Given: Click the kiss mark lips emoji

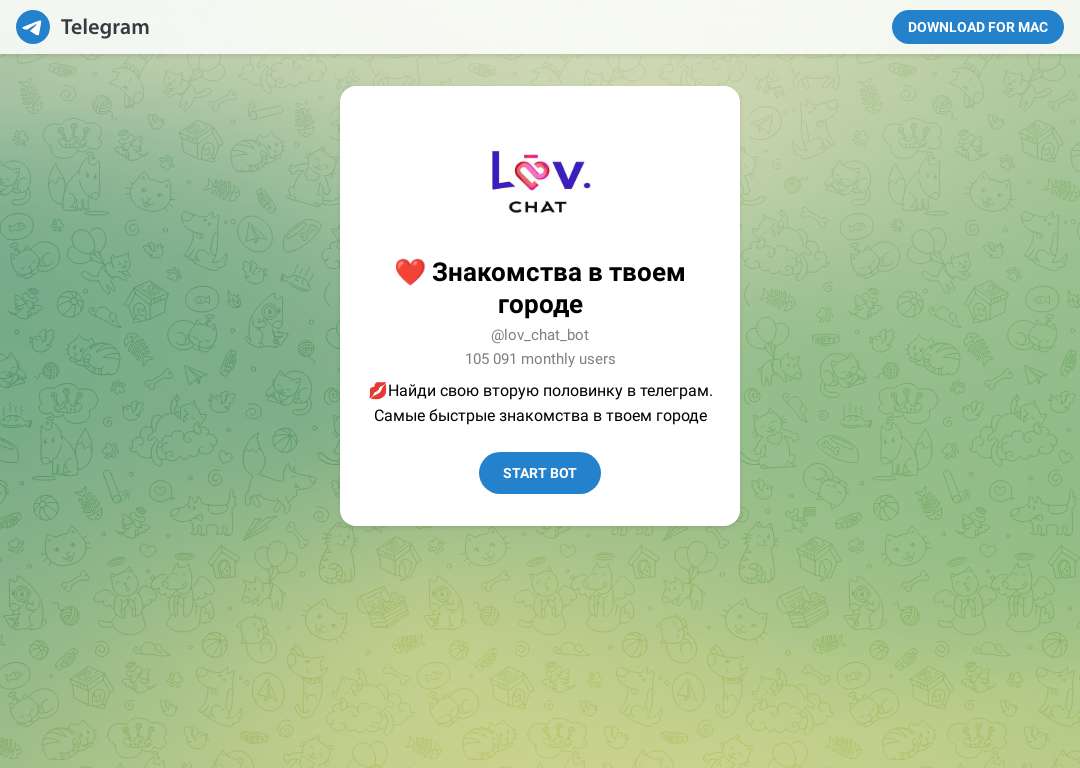Looking at the screenshot, I should coord(377,391).
